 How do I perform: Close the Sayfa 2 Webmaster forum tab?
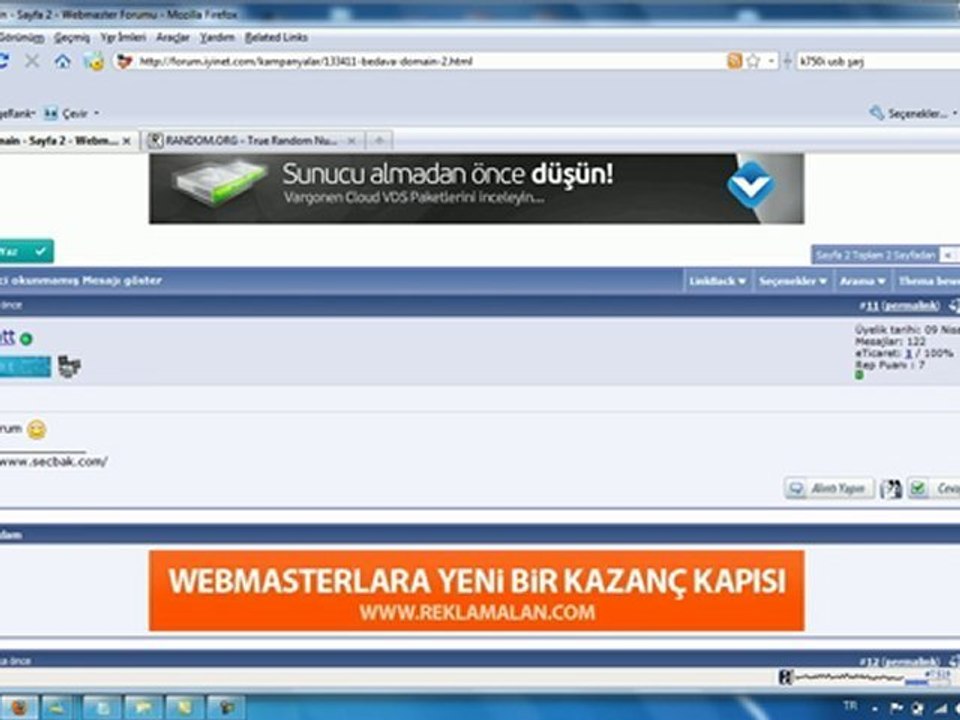[x=127, y=141]
